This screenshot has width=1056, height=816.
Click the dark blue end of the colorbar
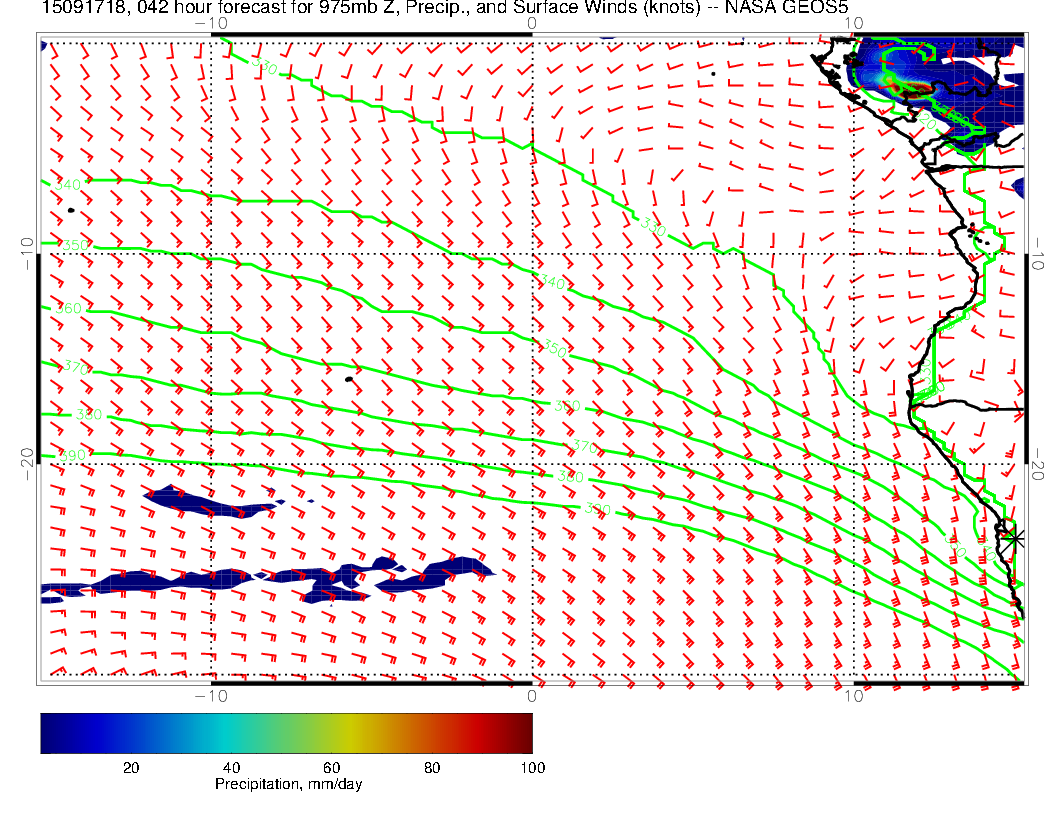(x=50, y=733)
